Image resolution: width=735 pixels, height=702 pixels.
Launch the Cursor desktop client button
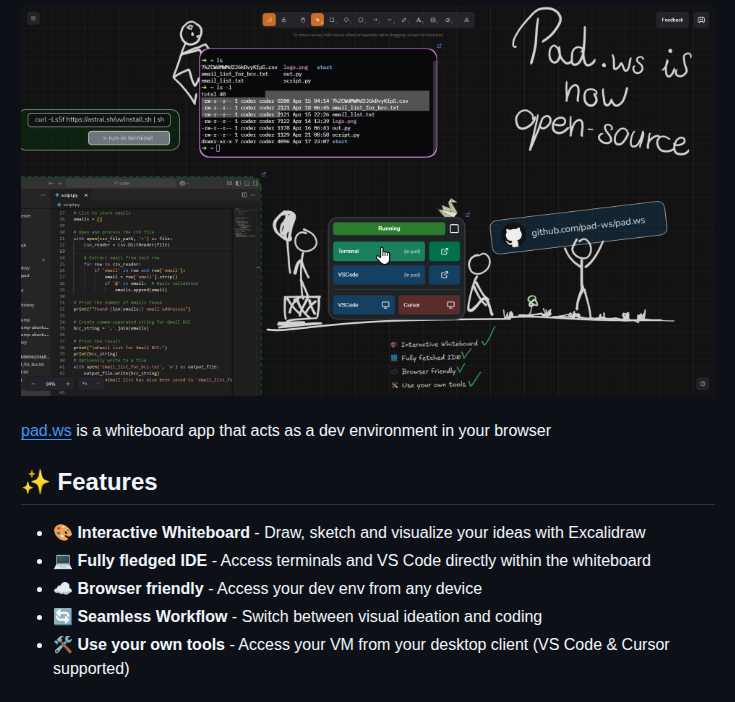[x=429, y=305]
